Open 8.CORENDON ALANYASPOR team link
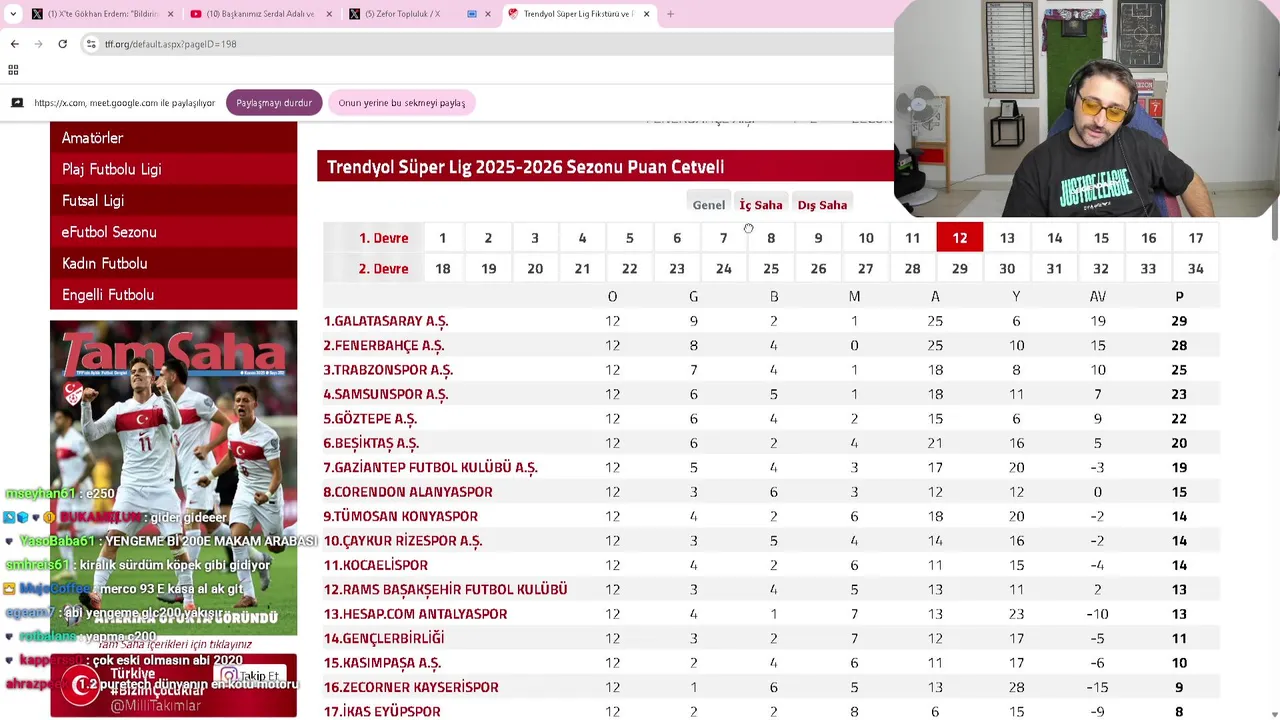 coord(408,492)
